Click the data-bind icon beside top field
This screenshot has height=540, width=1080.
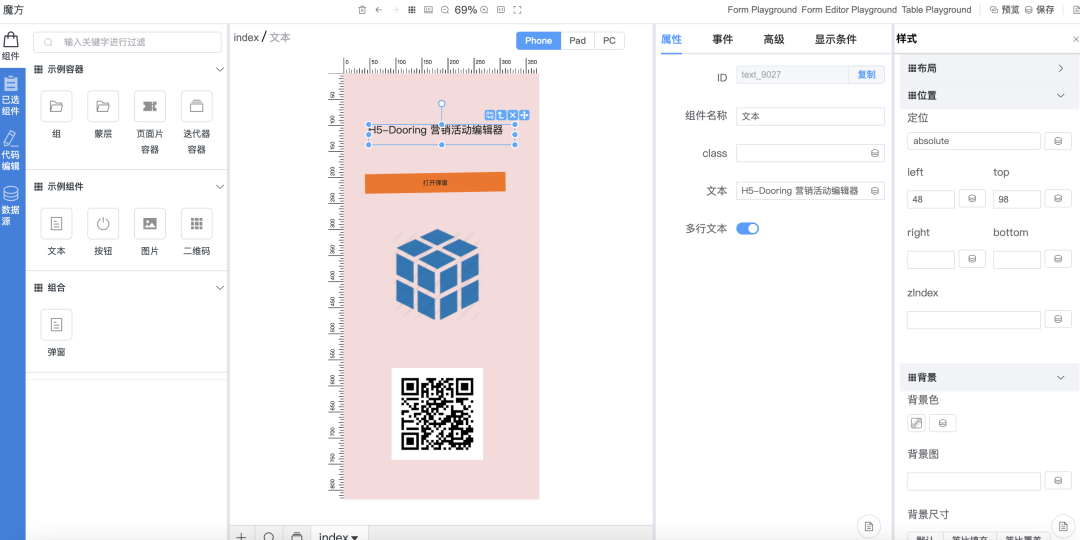1058,199
